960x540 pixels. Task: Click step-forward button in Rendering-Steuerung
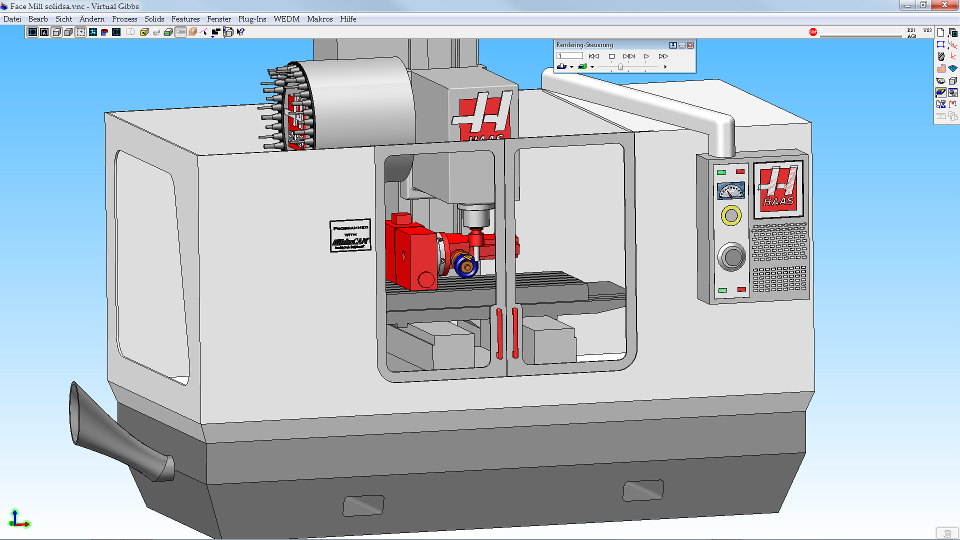click(x=629, y=56)
